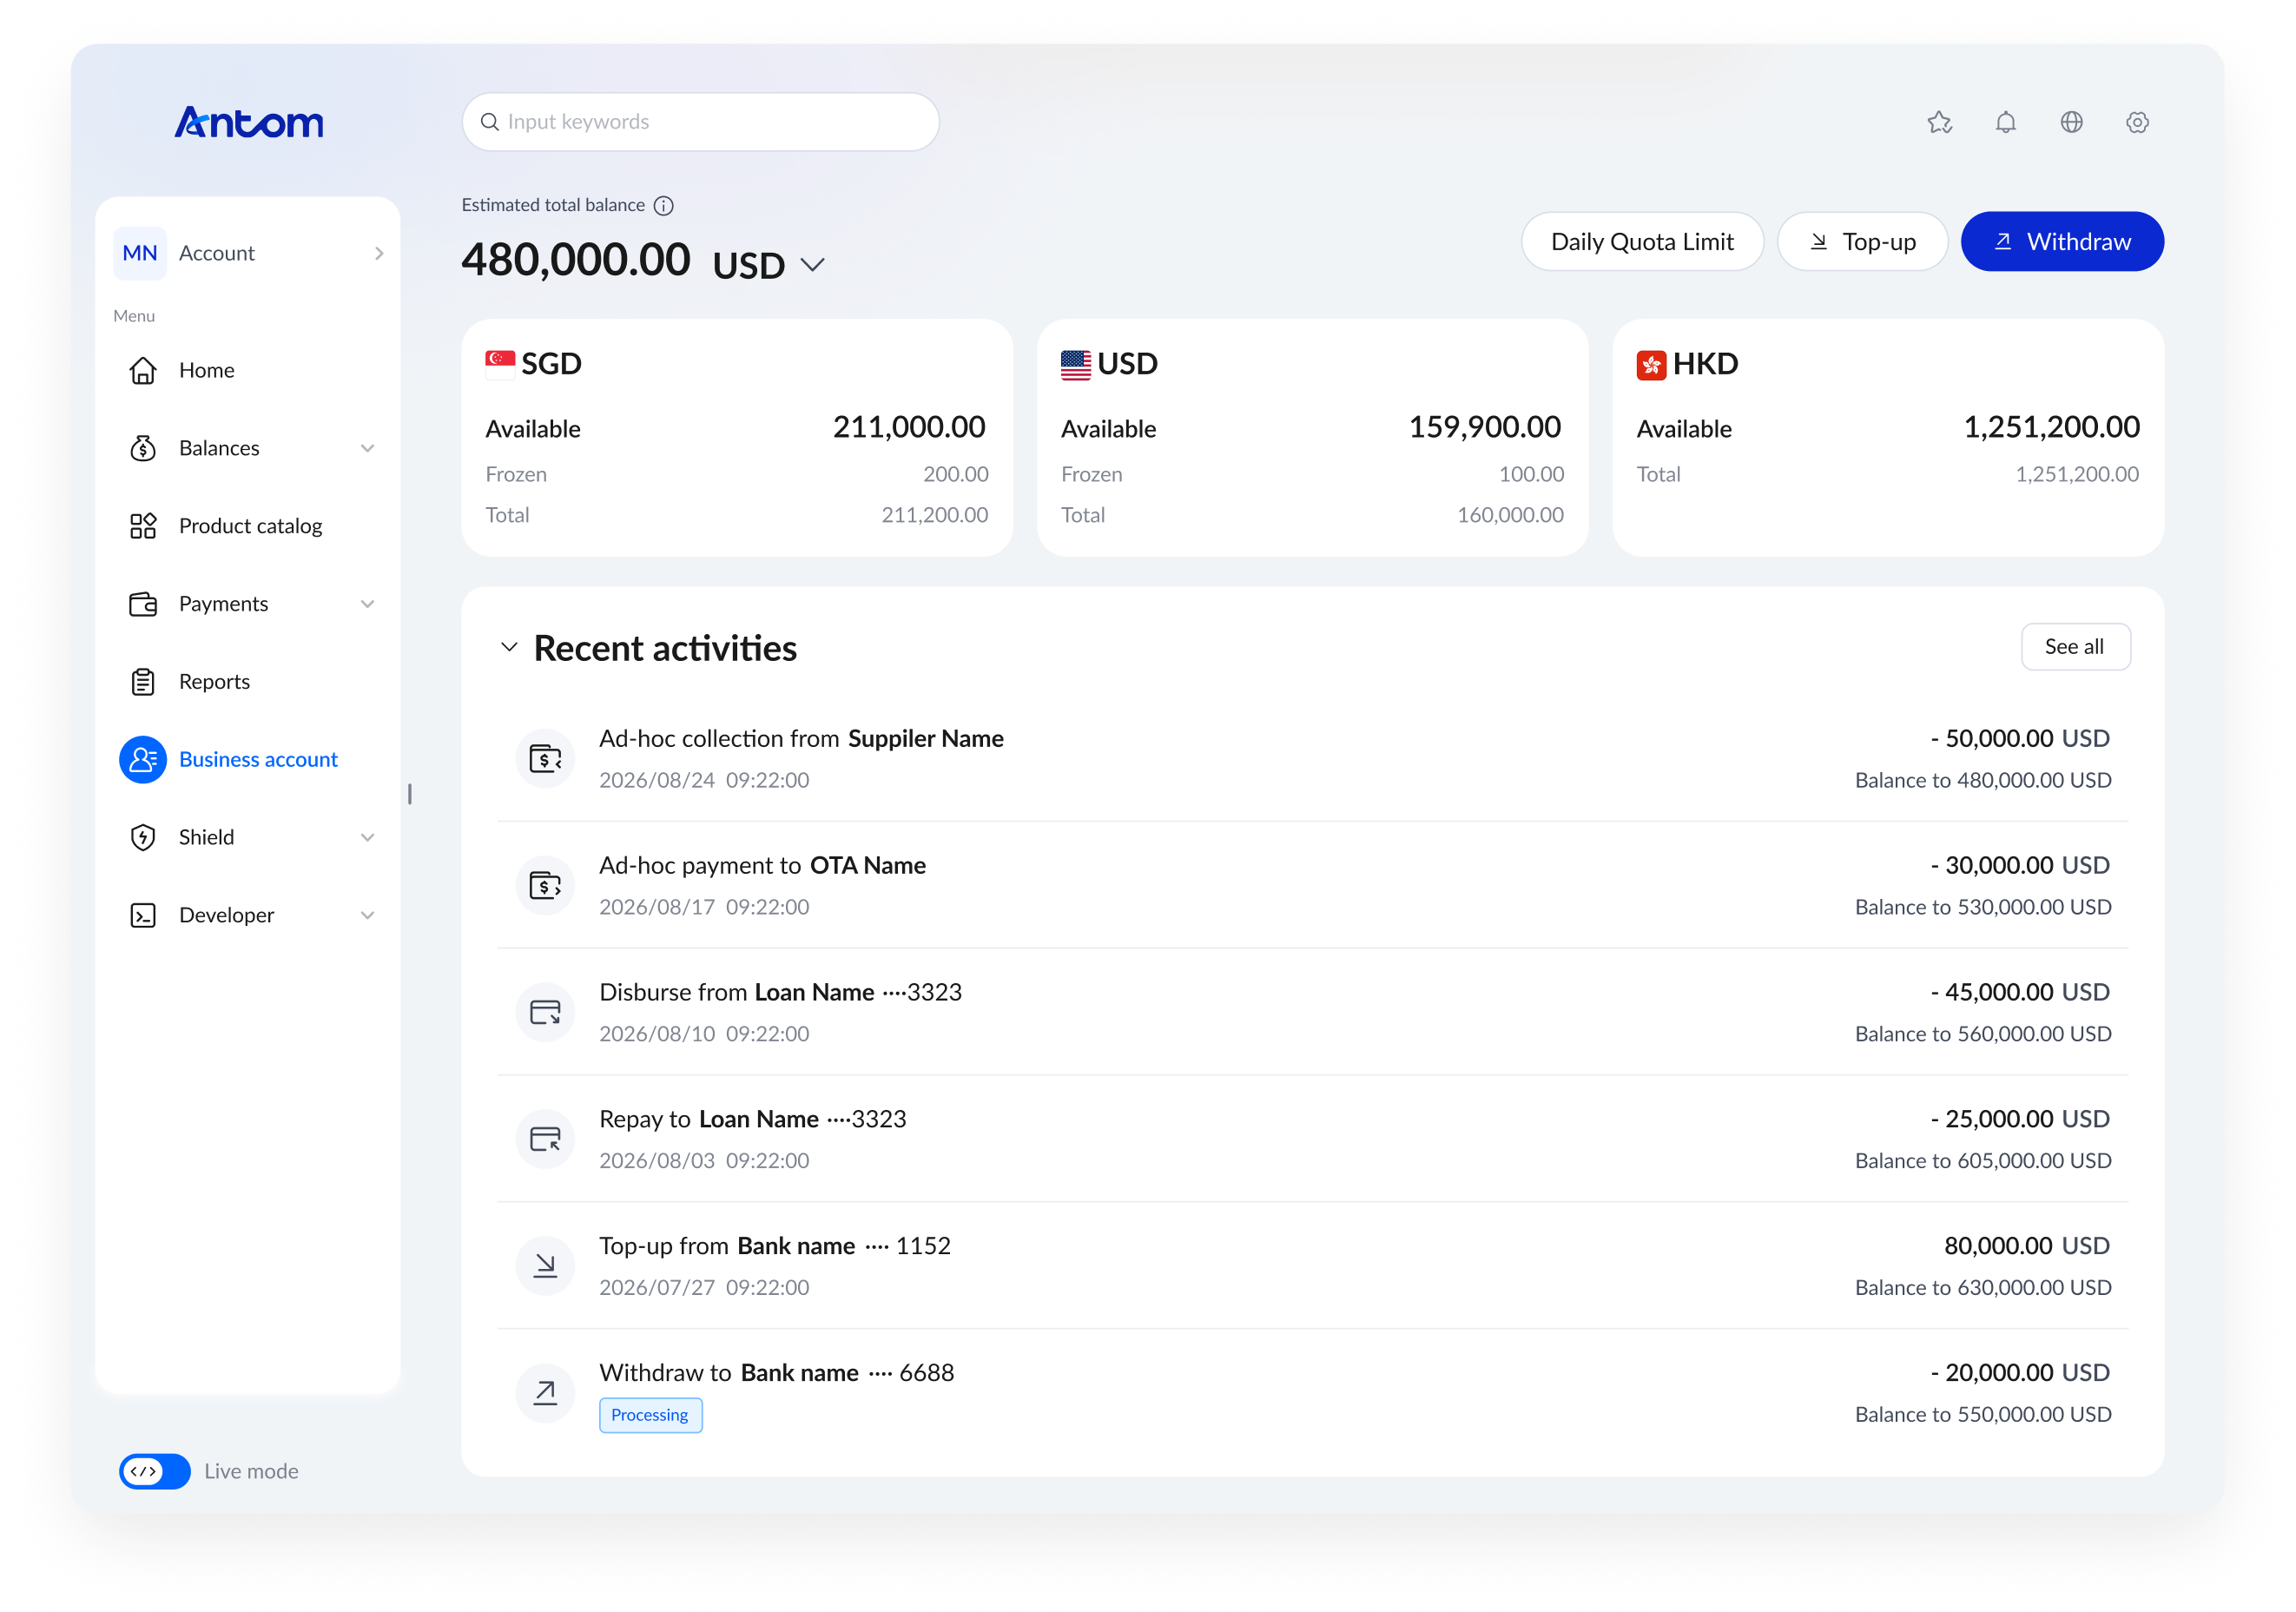Click the Repay to Loan icon
The width and height of the screenshot is (2296, 1612).
click(545, 1139)
